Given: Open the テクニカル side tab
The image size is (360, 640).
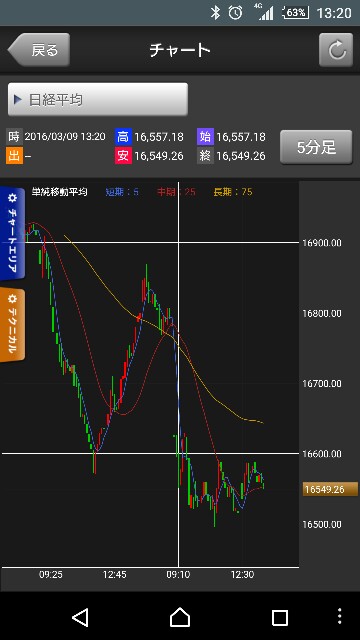Looking at the screenshot, I should coord(12,325).
